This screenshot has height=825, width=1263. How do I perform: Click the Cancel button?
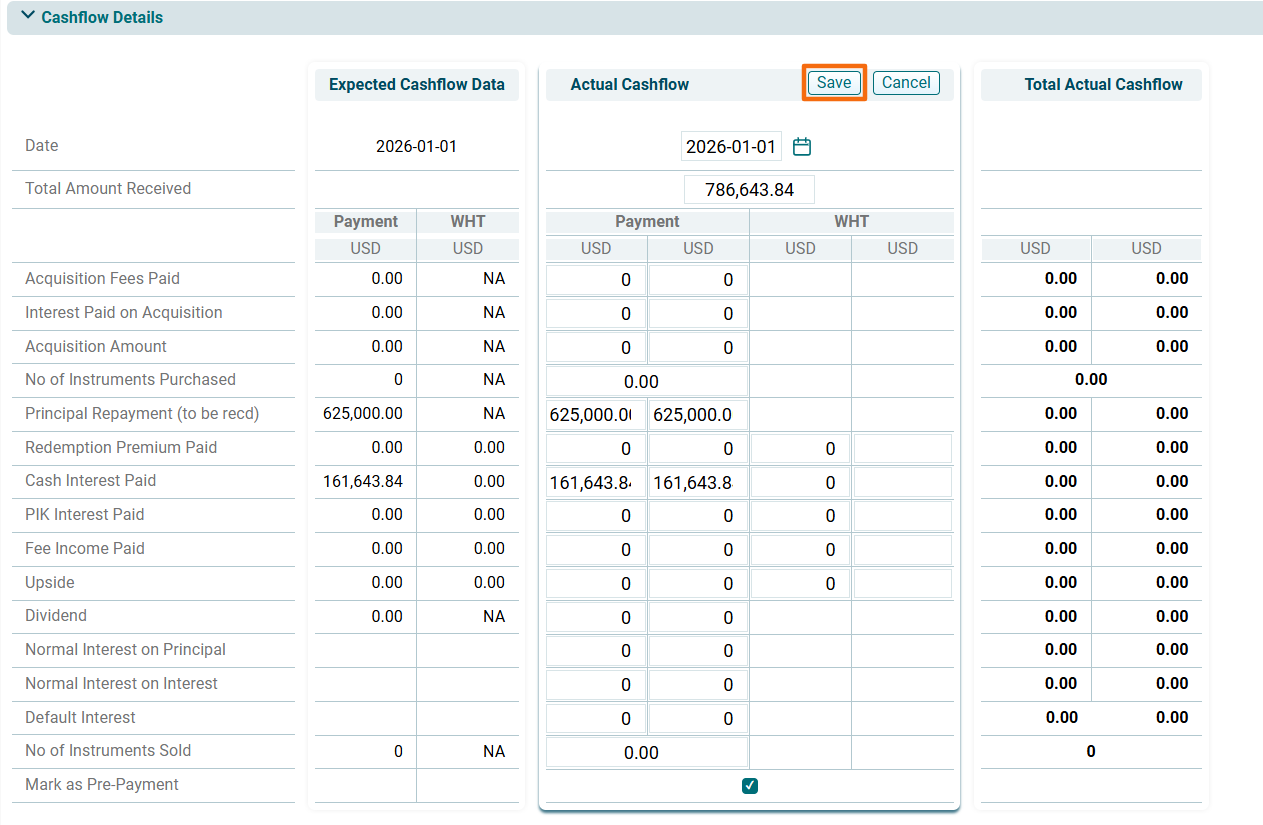906,83
